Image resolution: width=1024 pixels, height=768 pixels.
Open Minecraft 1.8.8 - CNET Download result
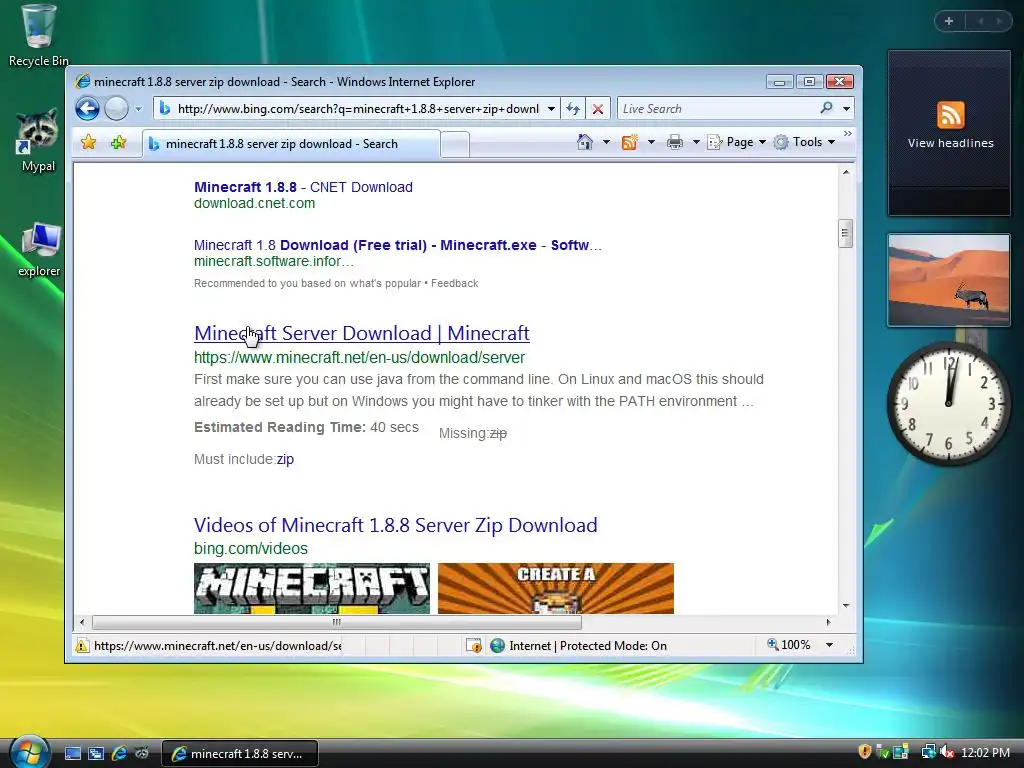pos(303,187)
